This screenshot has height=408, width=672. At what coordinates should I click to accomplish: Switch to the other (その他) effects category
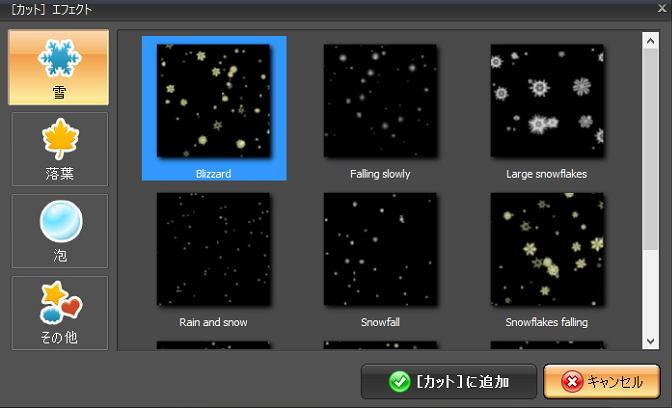click(59, 311)
